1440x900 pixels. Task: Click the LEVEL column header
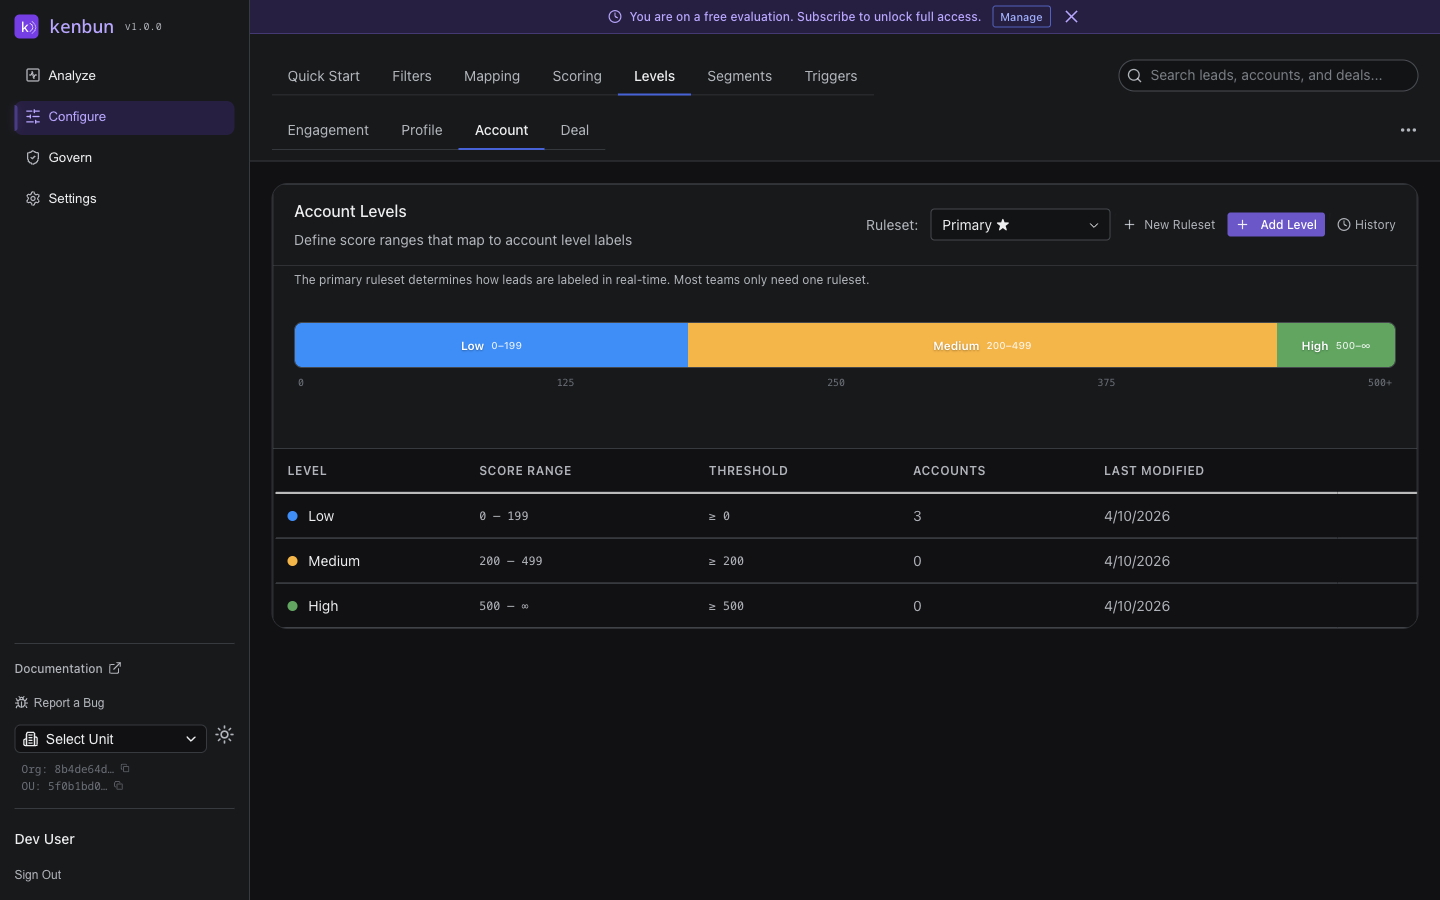(307, 471)
